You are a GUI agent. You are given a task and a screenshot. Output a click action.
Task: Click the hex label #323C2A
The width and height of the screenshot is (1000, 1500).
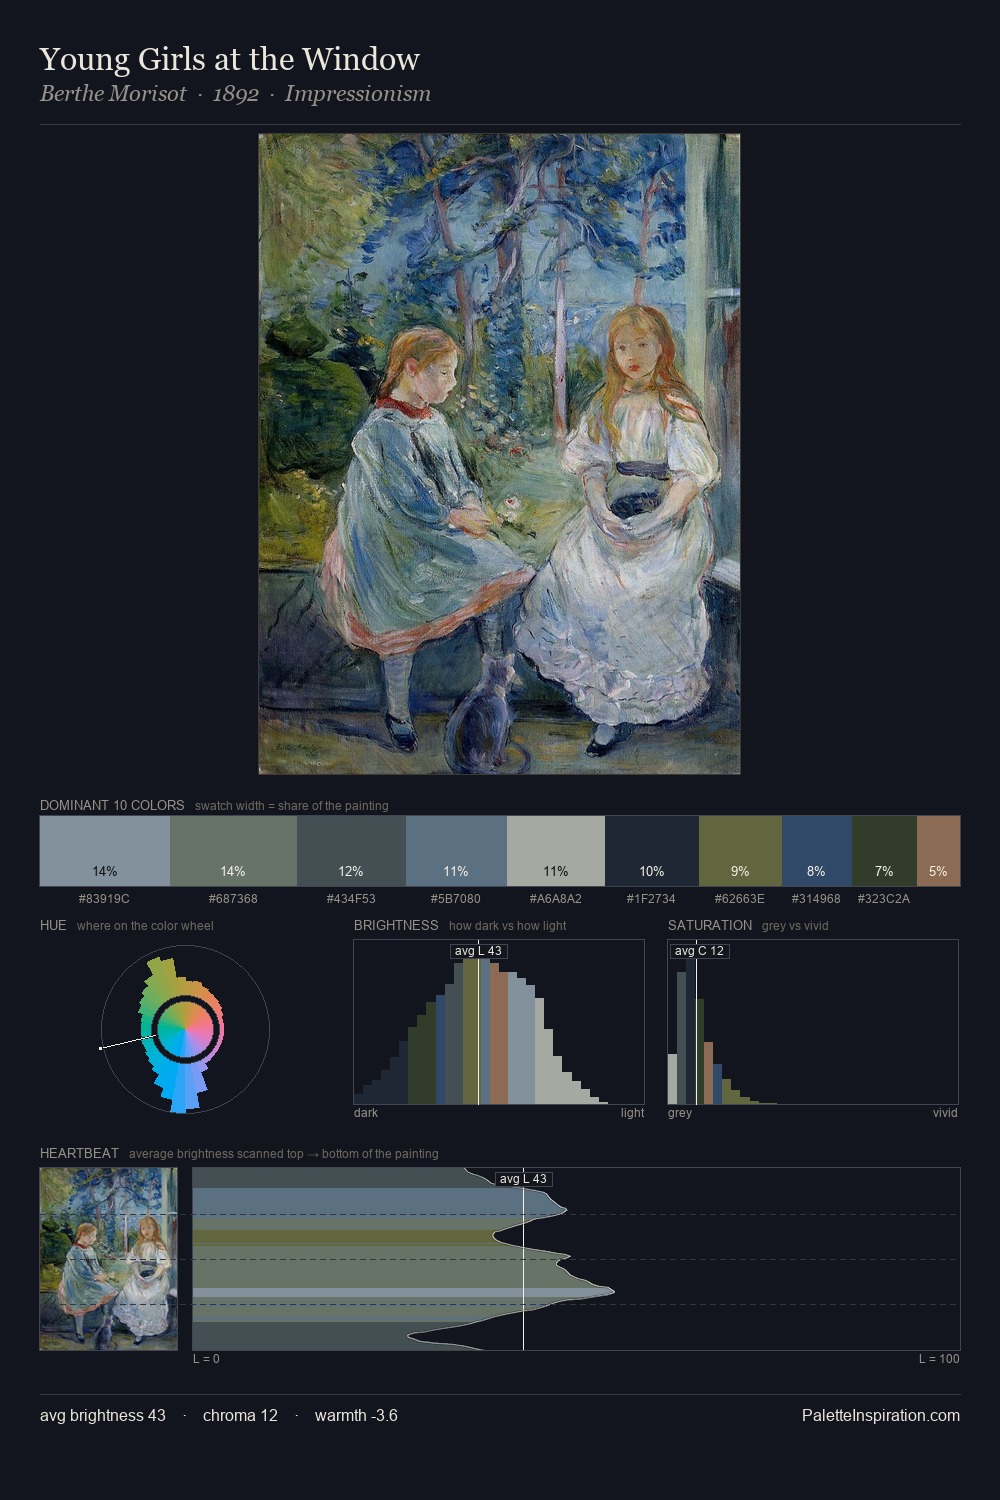tap(884, 899)
